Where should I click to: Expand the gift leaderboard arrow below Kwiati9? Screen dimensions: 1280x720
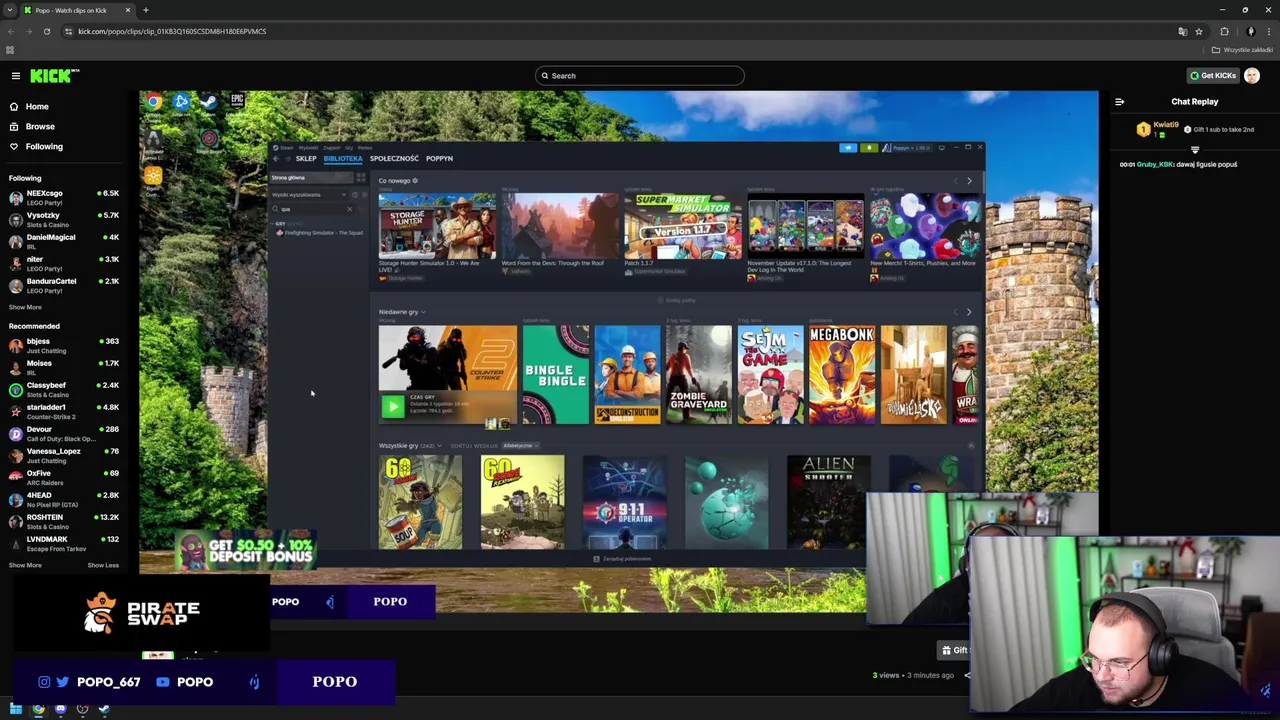coord(1194,150)
